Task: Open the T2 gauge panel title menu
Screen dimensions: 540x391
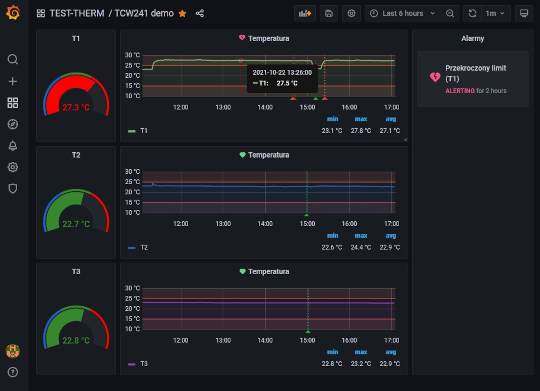Action: pos(76,155)
